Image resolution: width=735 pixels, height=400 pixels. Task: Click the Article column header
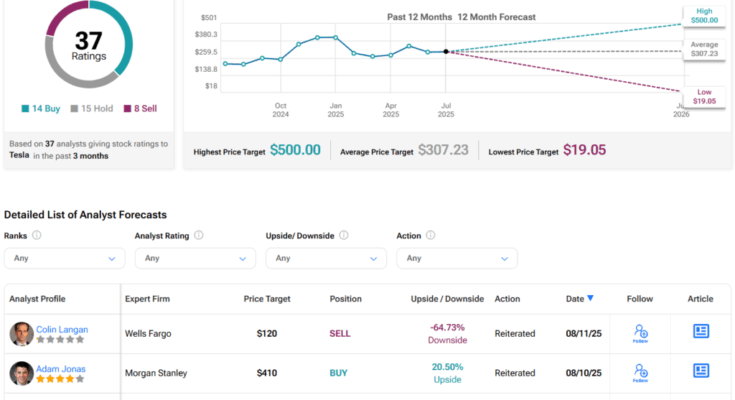click(x=700, y=299)
